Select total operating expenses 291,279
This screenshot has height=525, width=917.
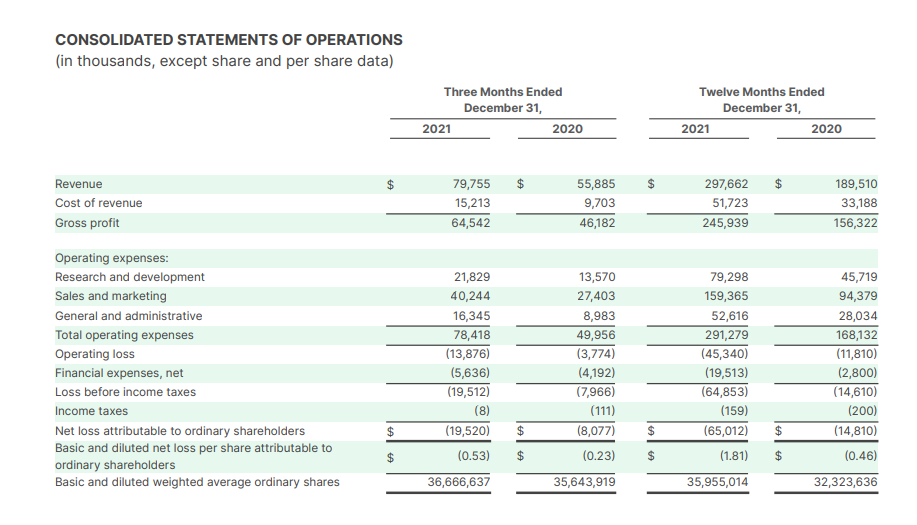(726, 335)
